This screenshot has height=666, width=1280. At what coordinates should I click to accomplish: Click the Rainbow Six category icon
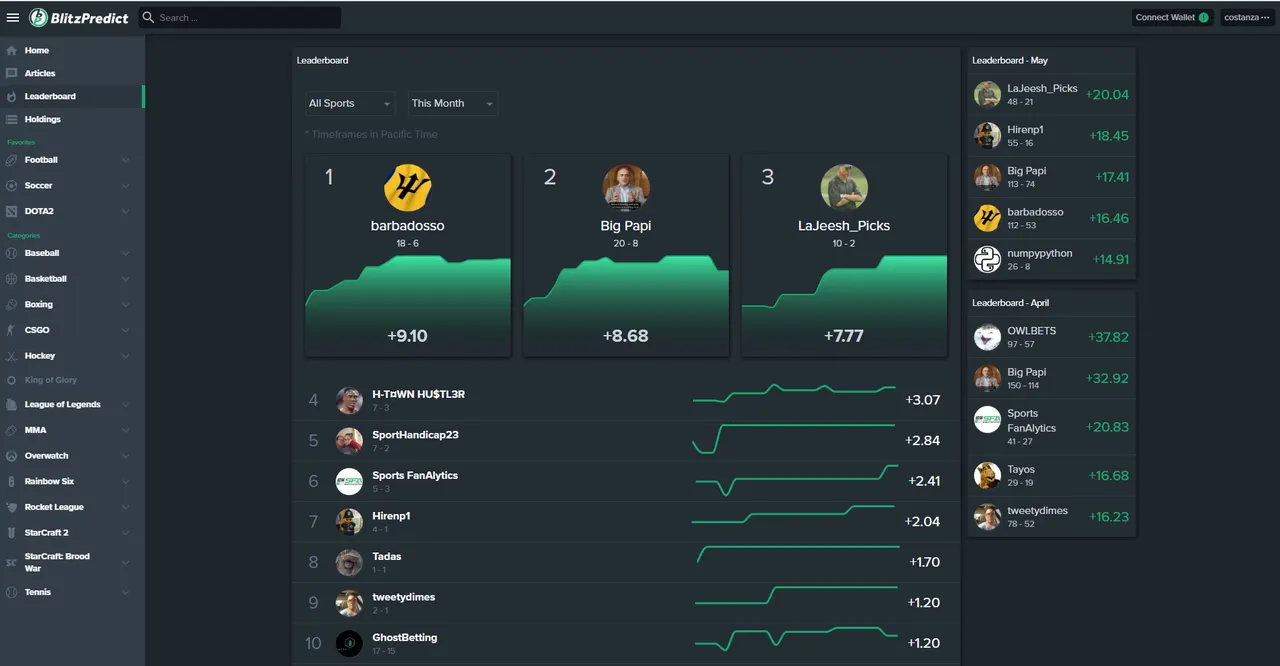tap(11, 481)
